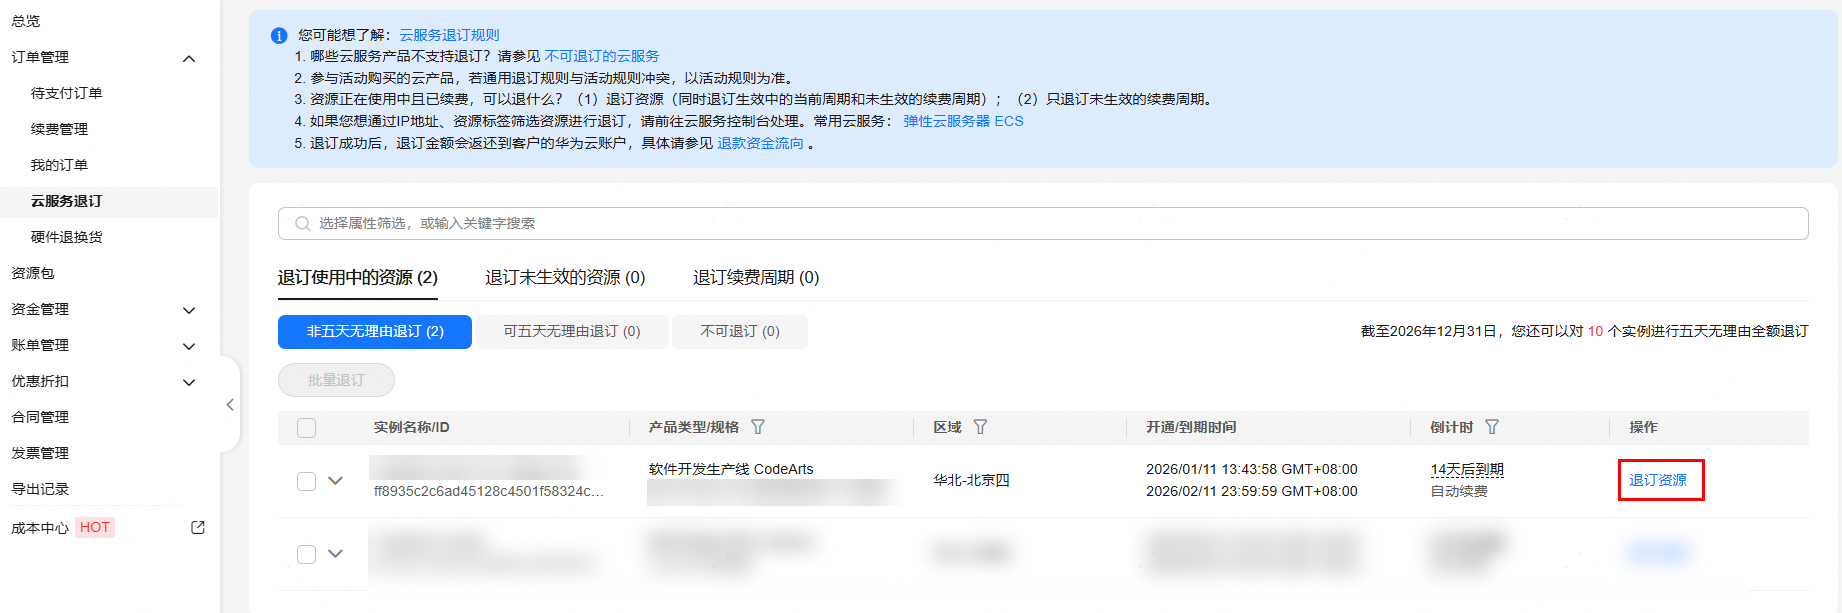Open the 云服务退订规则 link
This screenshot has height=613, width=1842.
[449, 35]
